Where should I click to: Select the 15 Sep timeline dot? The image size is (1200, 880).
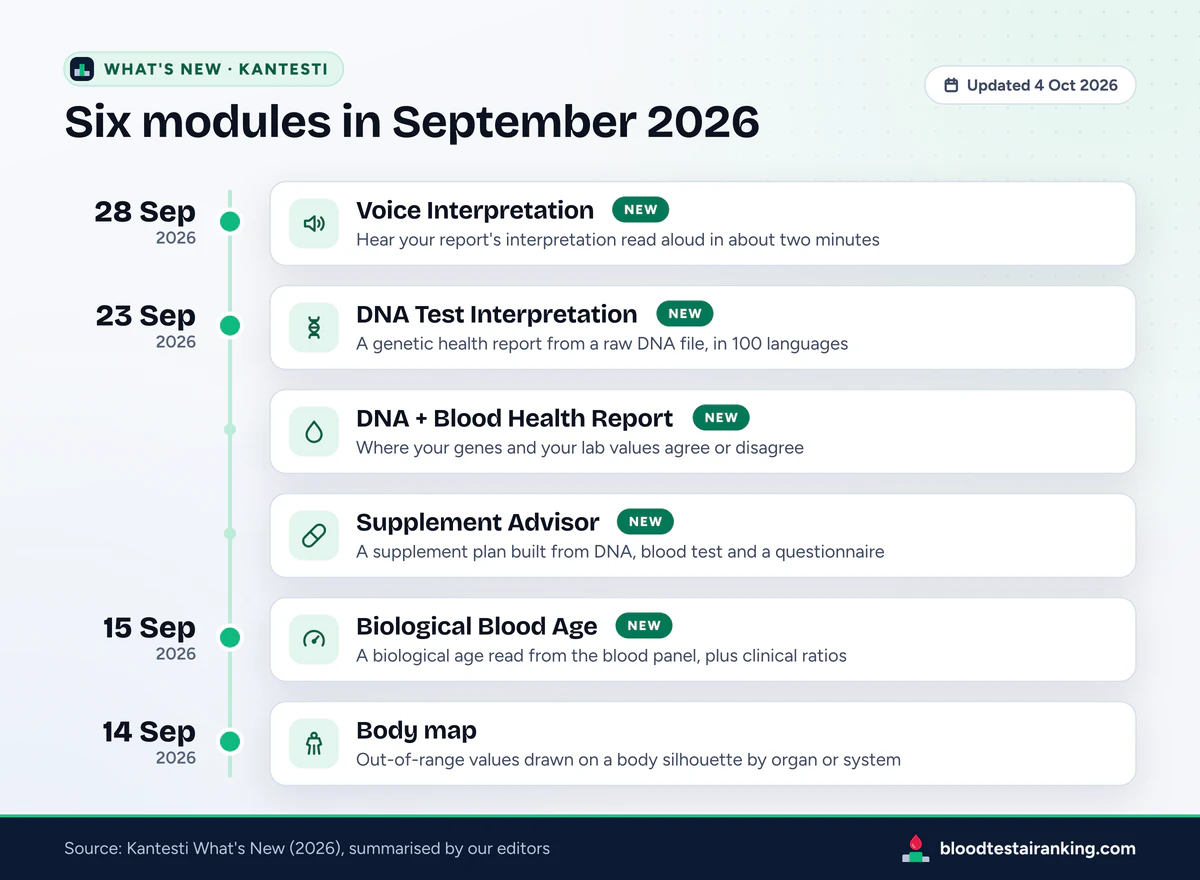pyautogui.click(x=230, y=638)
